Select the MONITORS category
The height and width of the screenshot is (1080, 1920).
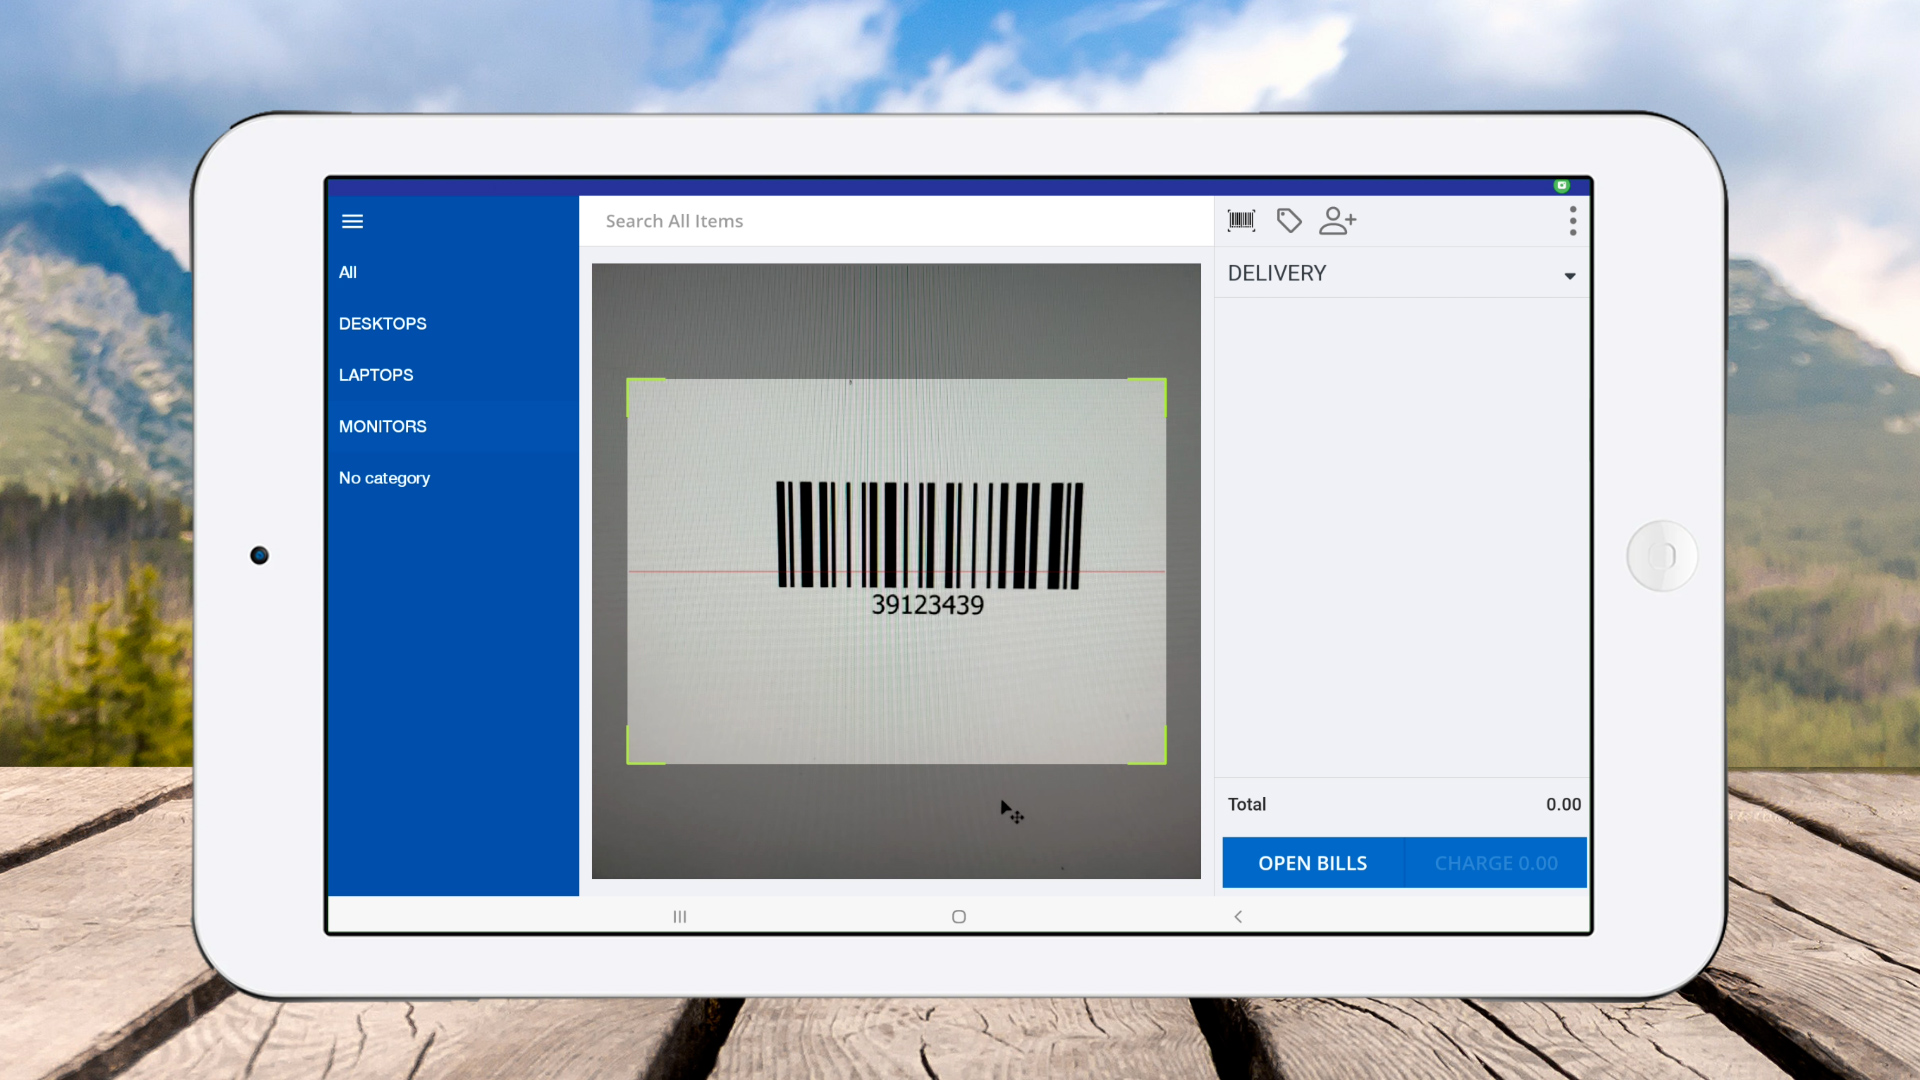click(x=382, y=427)
